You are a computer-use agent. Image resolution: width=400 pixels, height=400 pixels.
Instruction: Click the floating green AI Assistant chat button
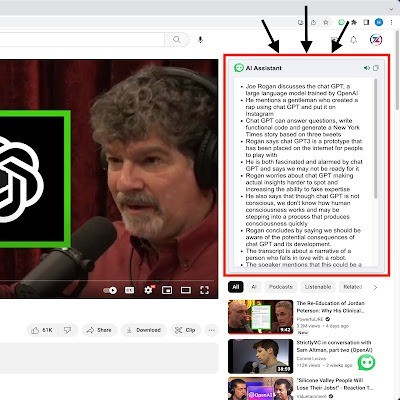click(x=366, y=362)
